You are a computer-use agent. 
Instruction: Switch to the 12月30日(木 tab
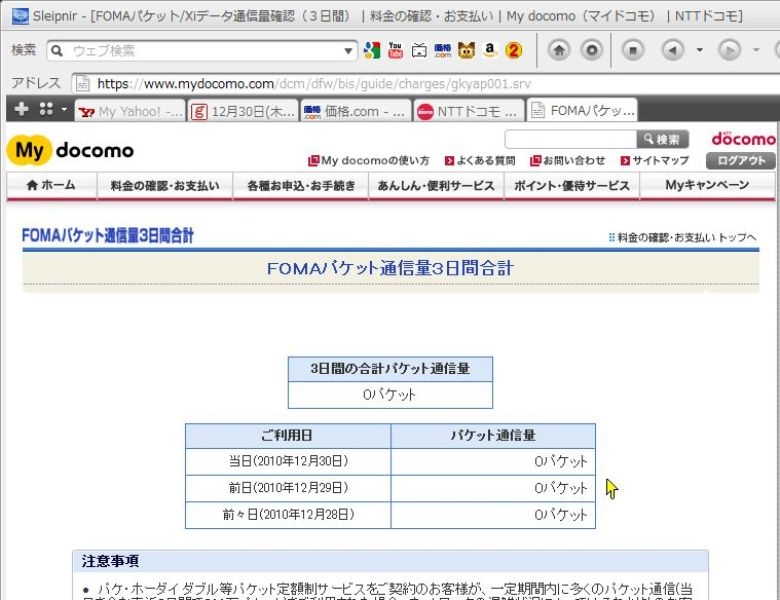tap(244, 111)
